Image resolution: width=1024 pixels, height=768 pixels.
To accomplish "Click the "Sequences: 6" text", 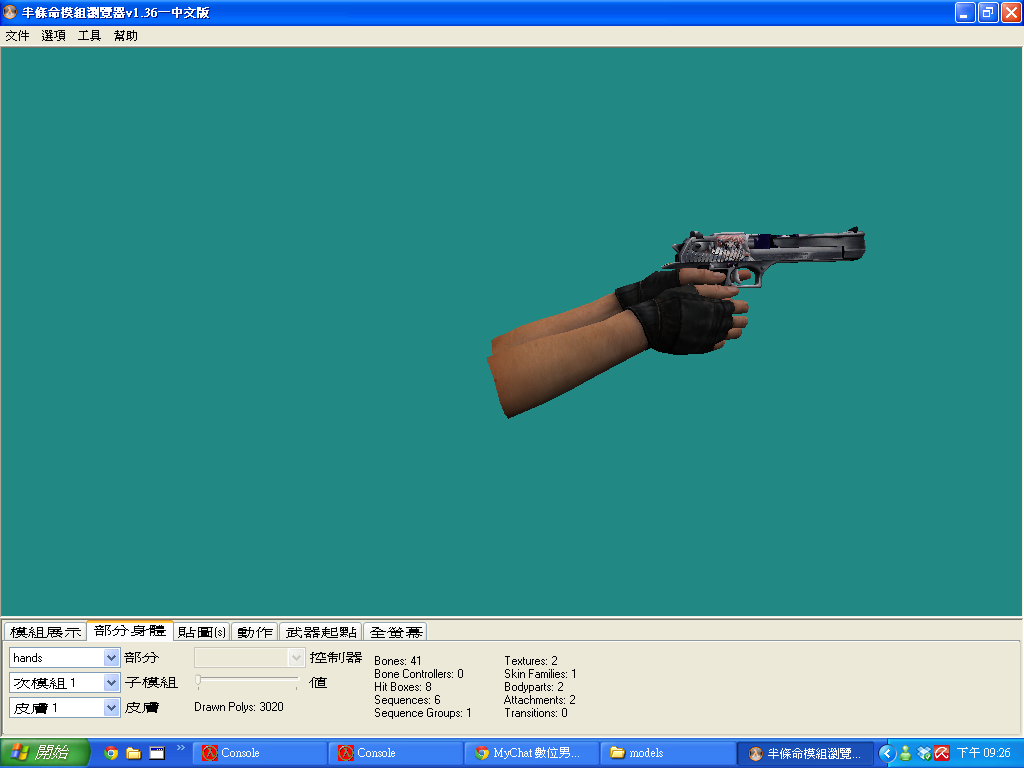I will pos(408,700).
